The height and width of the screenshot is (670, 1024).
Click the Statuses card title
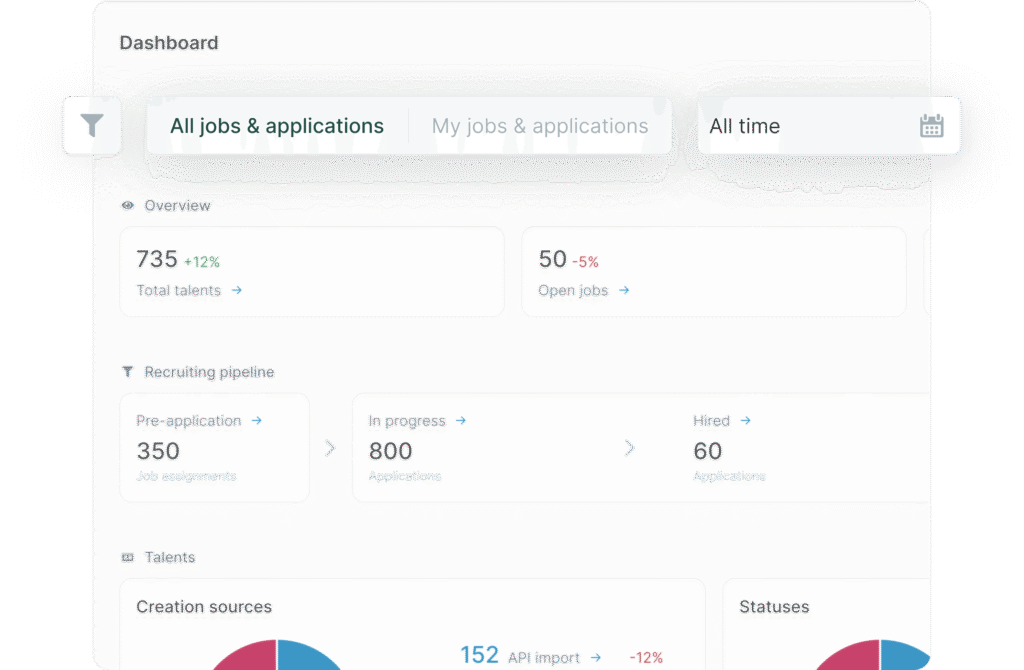pos(774,607)
